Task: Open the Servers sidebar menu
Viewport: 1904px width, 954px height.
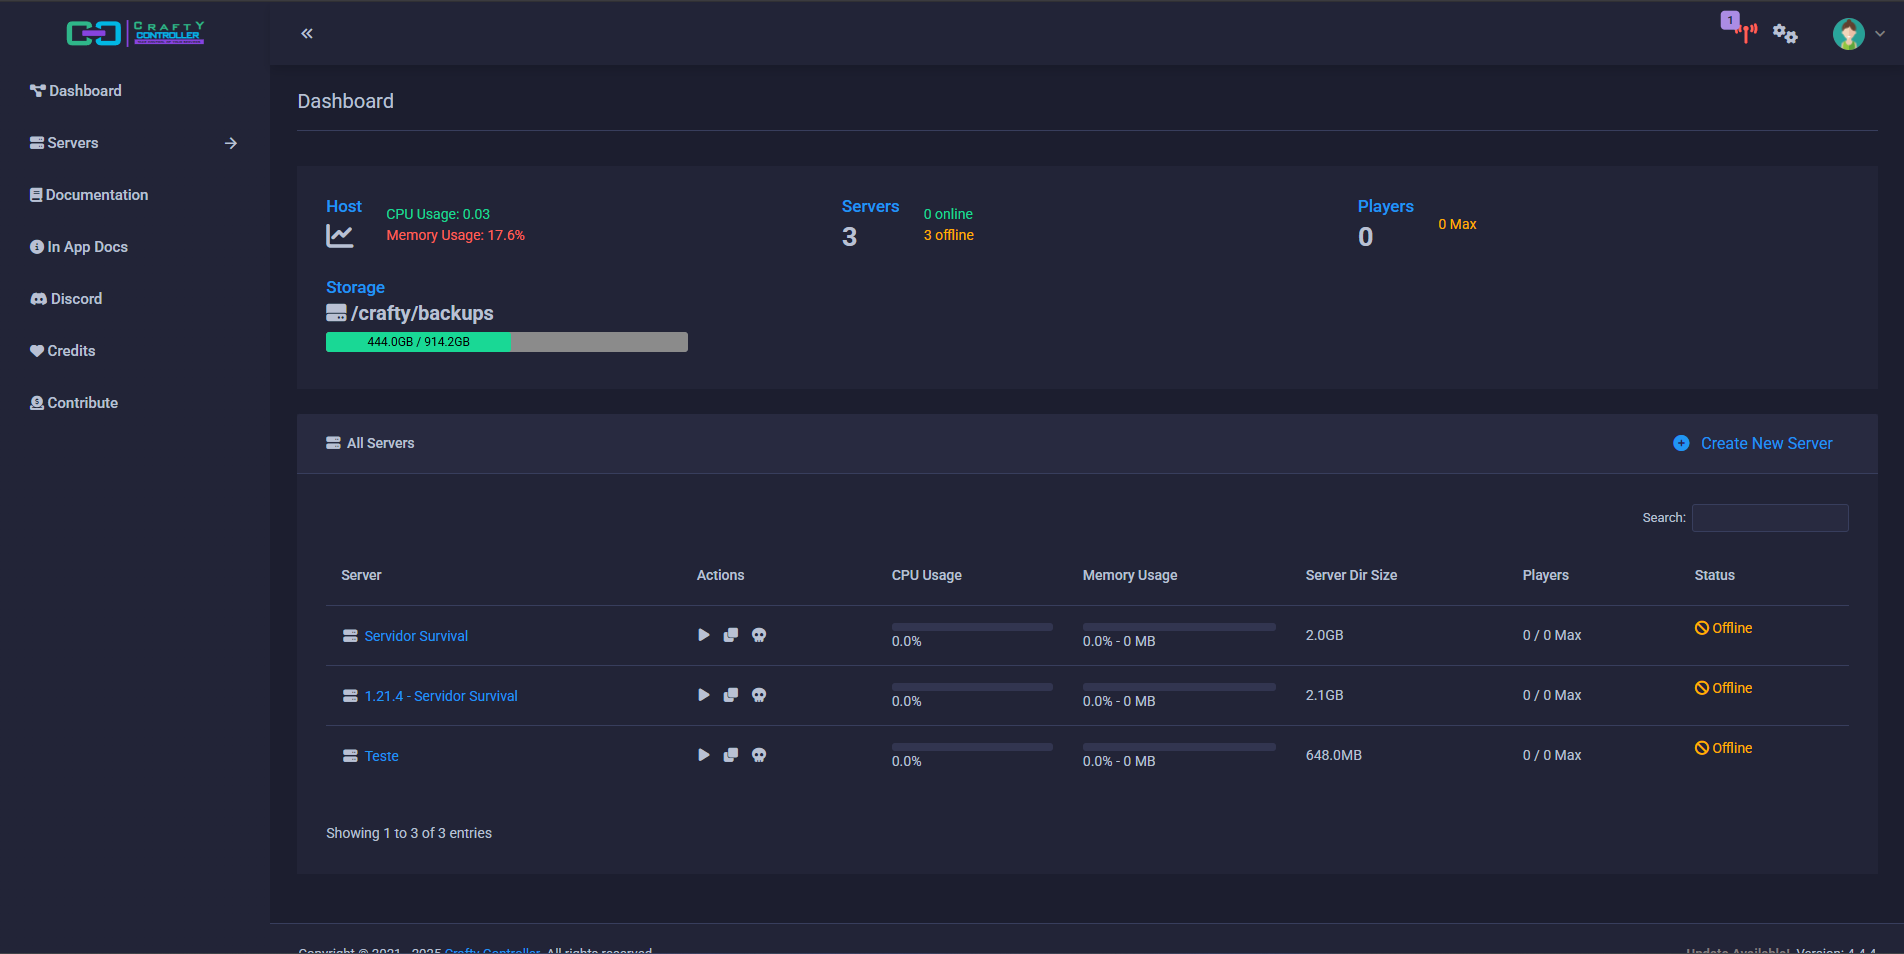Action: 64,143
